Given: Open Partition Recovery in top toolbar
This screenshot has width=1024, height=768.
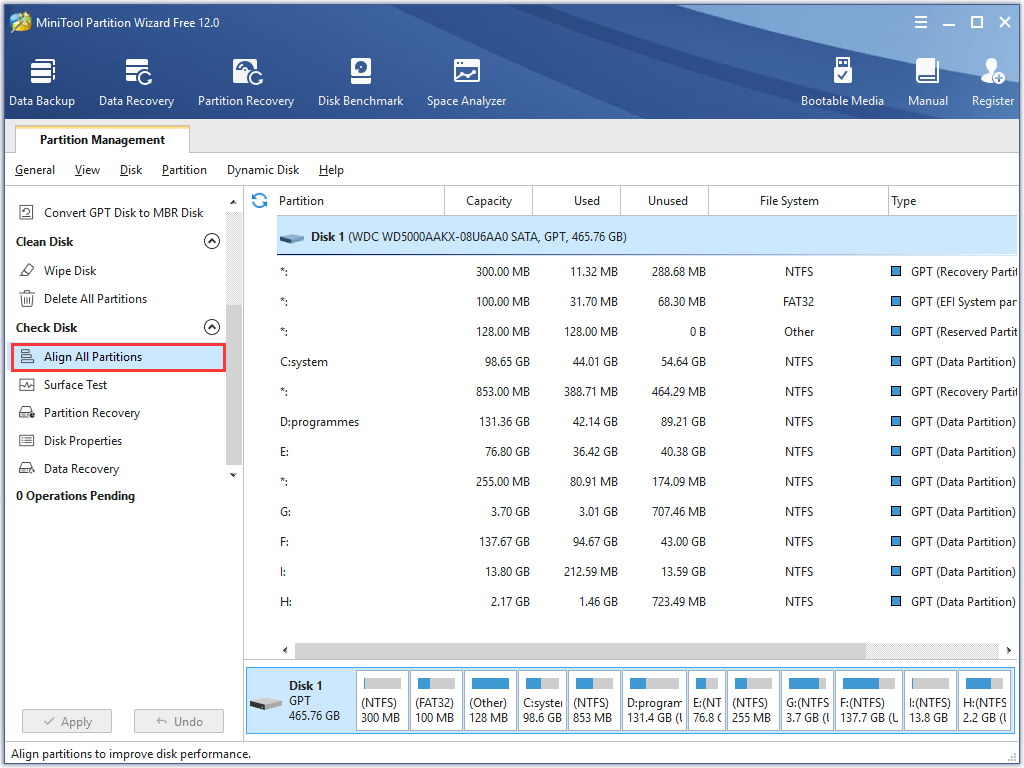Looking at the screenshot, I should 246,82.
